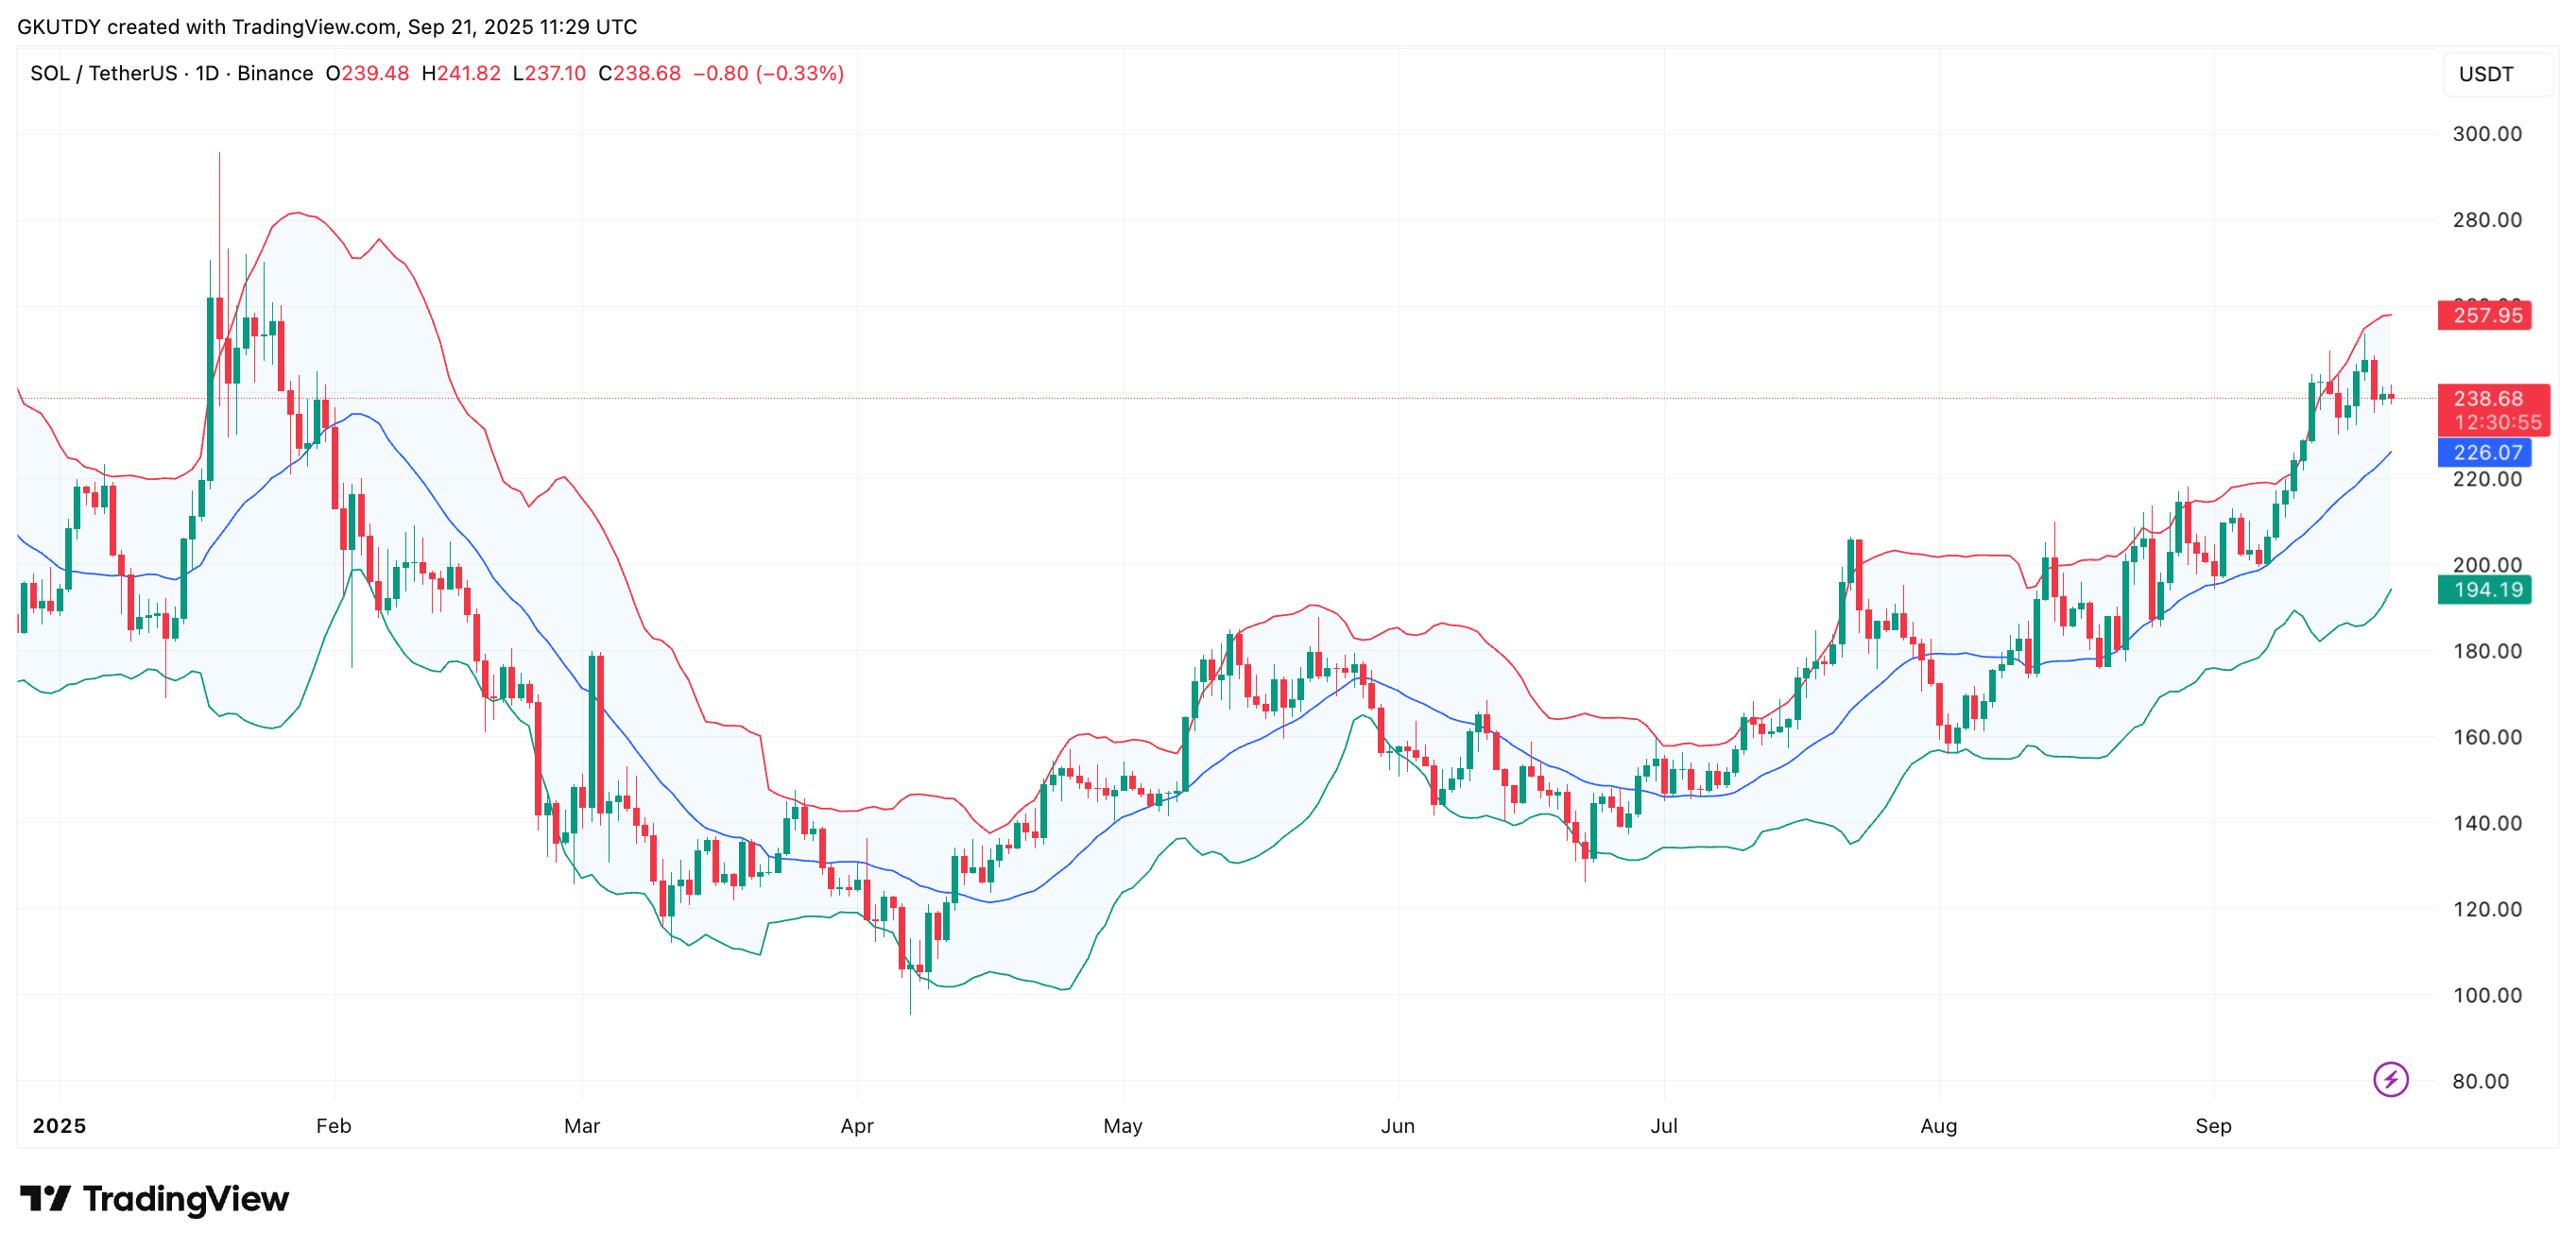The height and width of the screenshot is (1250, 2576).
Task: Click the green 194.19 lower band tag
Action: (x=2485, y=590)
